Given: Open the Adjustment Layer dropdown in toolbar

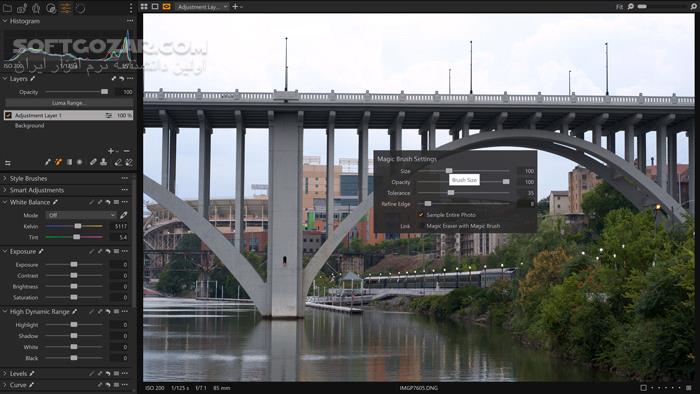Looking at the screenshot, I should 202,7.
